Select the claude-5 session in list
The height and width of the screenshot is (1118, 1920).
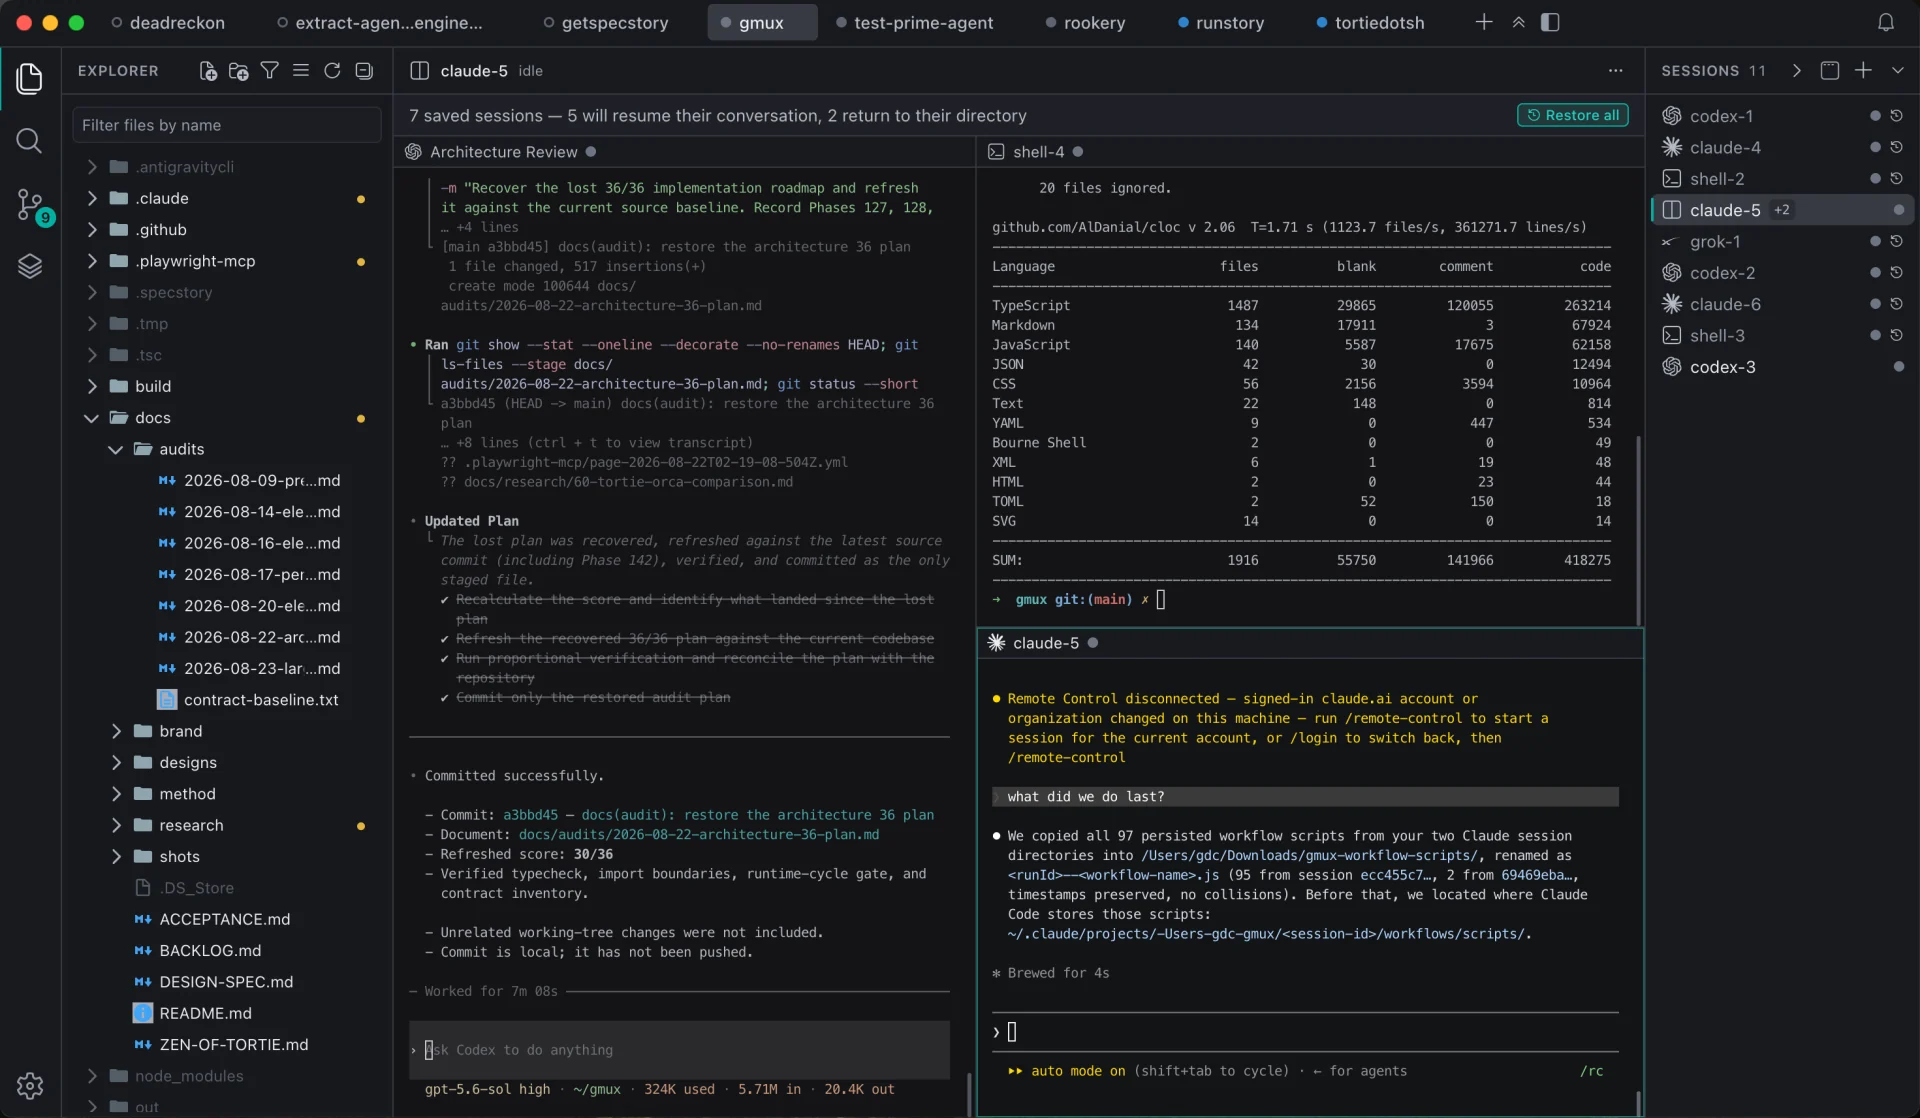[x=1782, y=210]
